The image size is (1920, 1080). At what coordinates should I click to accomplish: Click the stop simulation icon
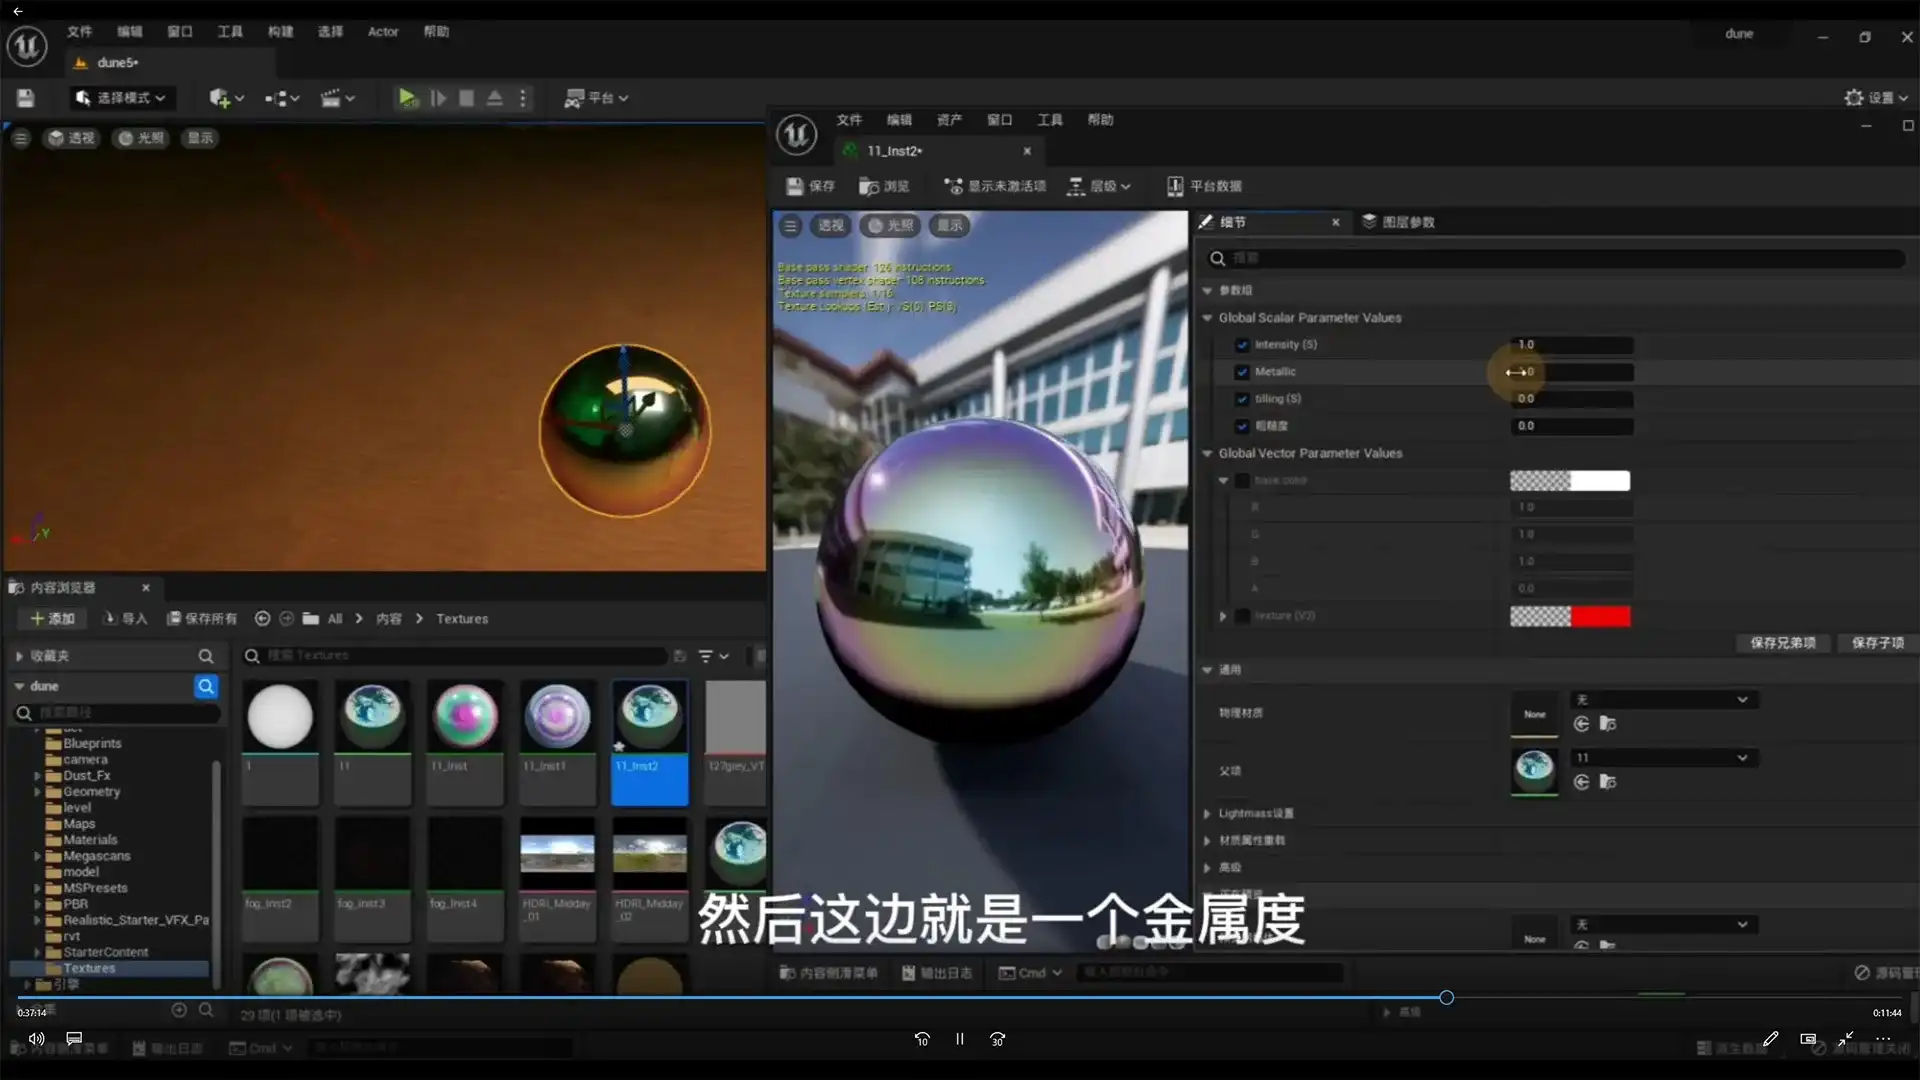point(466,98)
